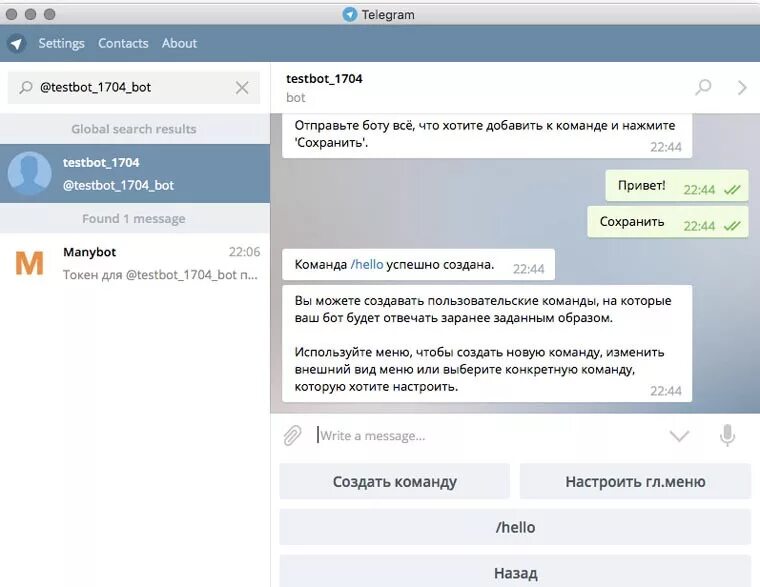Attach a file with the paperclip icon
The height and width of the screenshot is (587, 760).
pos(292,435)
